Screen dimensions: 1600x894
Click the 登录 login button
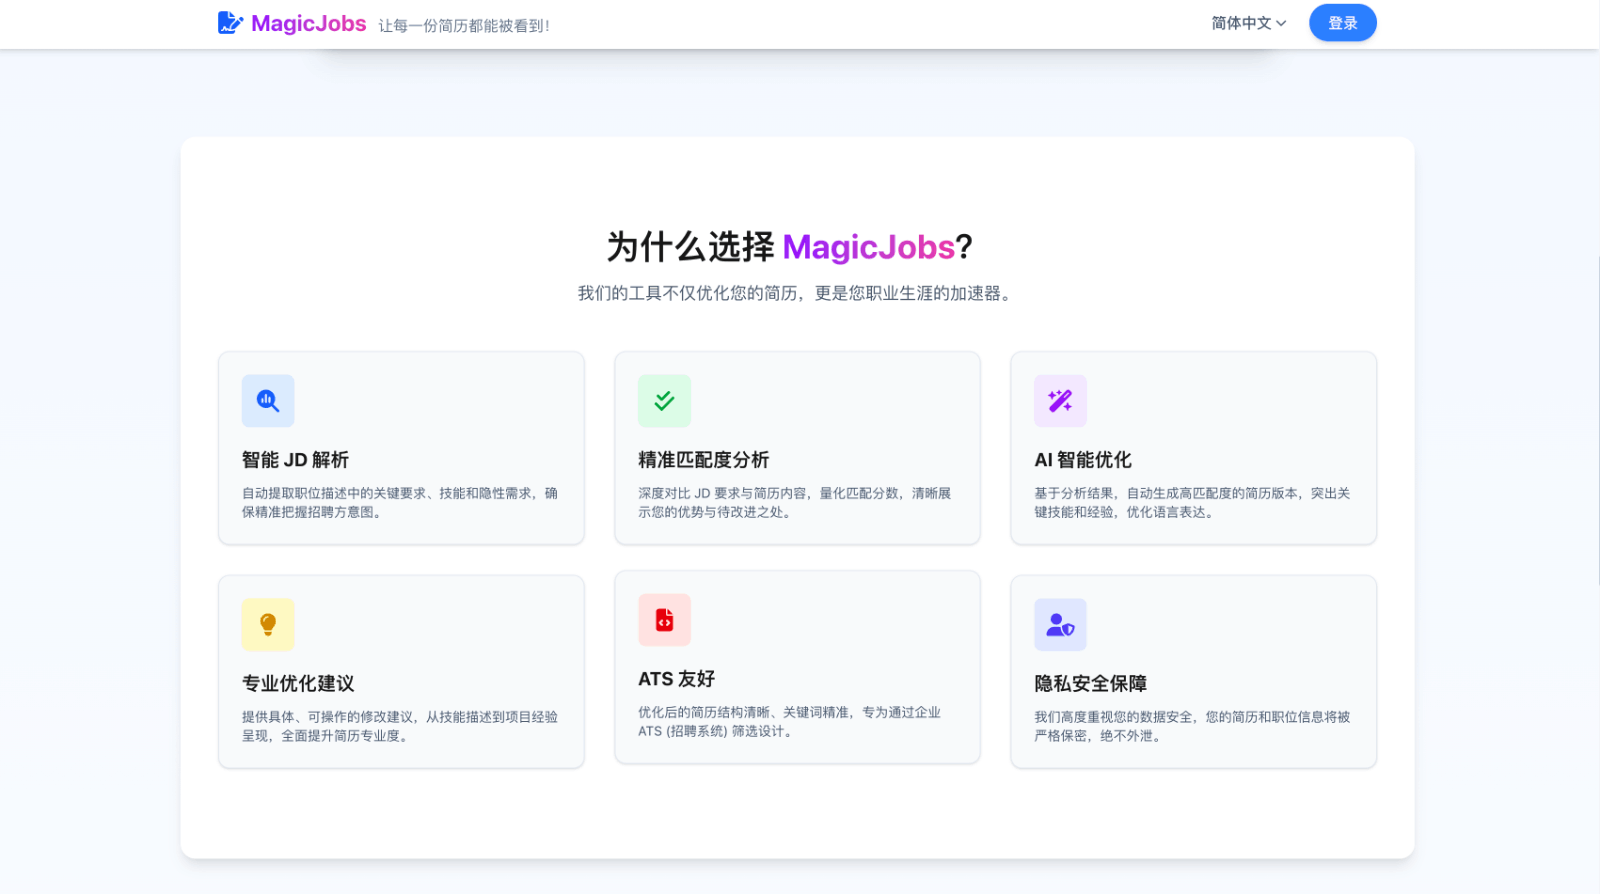coord(1342,23)
